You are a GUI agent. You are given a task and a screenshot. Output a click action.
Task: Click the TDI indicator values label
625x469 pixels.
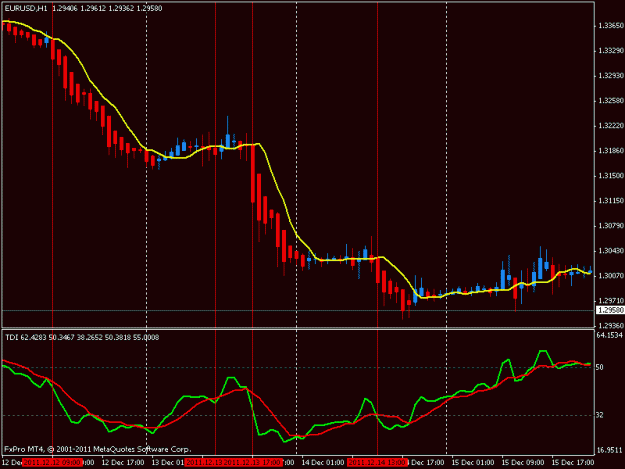click(82, 338)
